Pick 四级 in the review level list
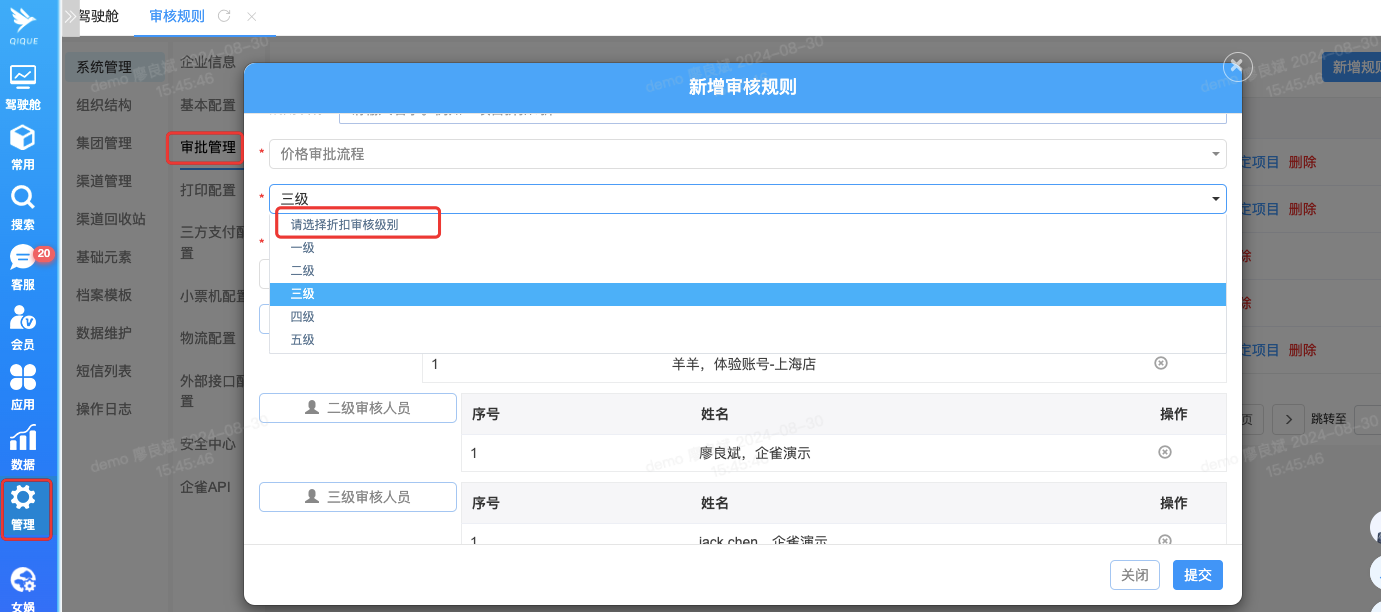Viewport: 1381px width, 612px height. pos(303,317)
